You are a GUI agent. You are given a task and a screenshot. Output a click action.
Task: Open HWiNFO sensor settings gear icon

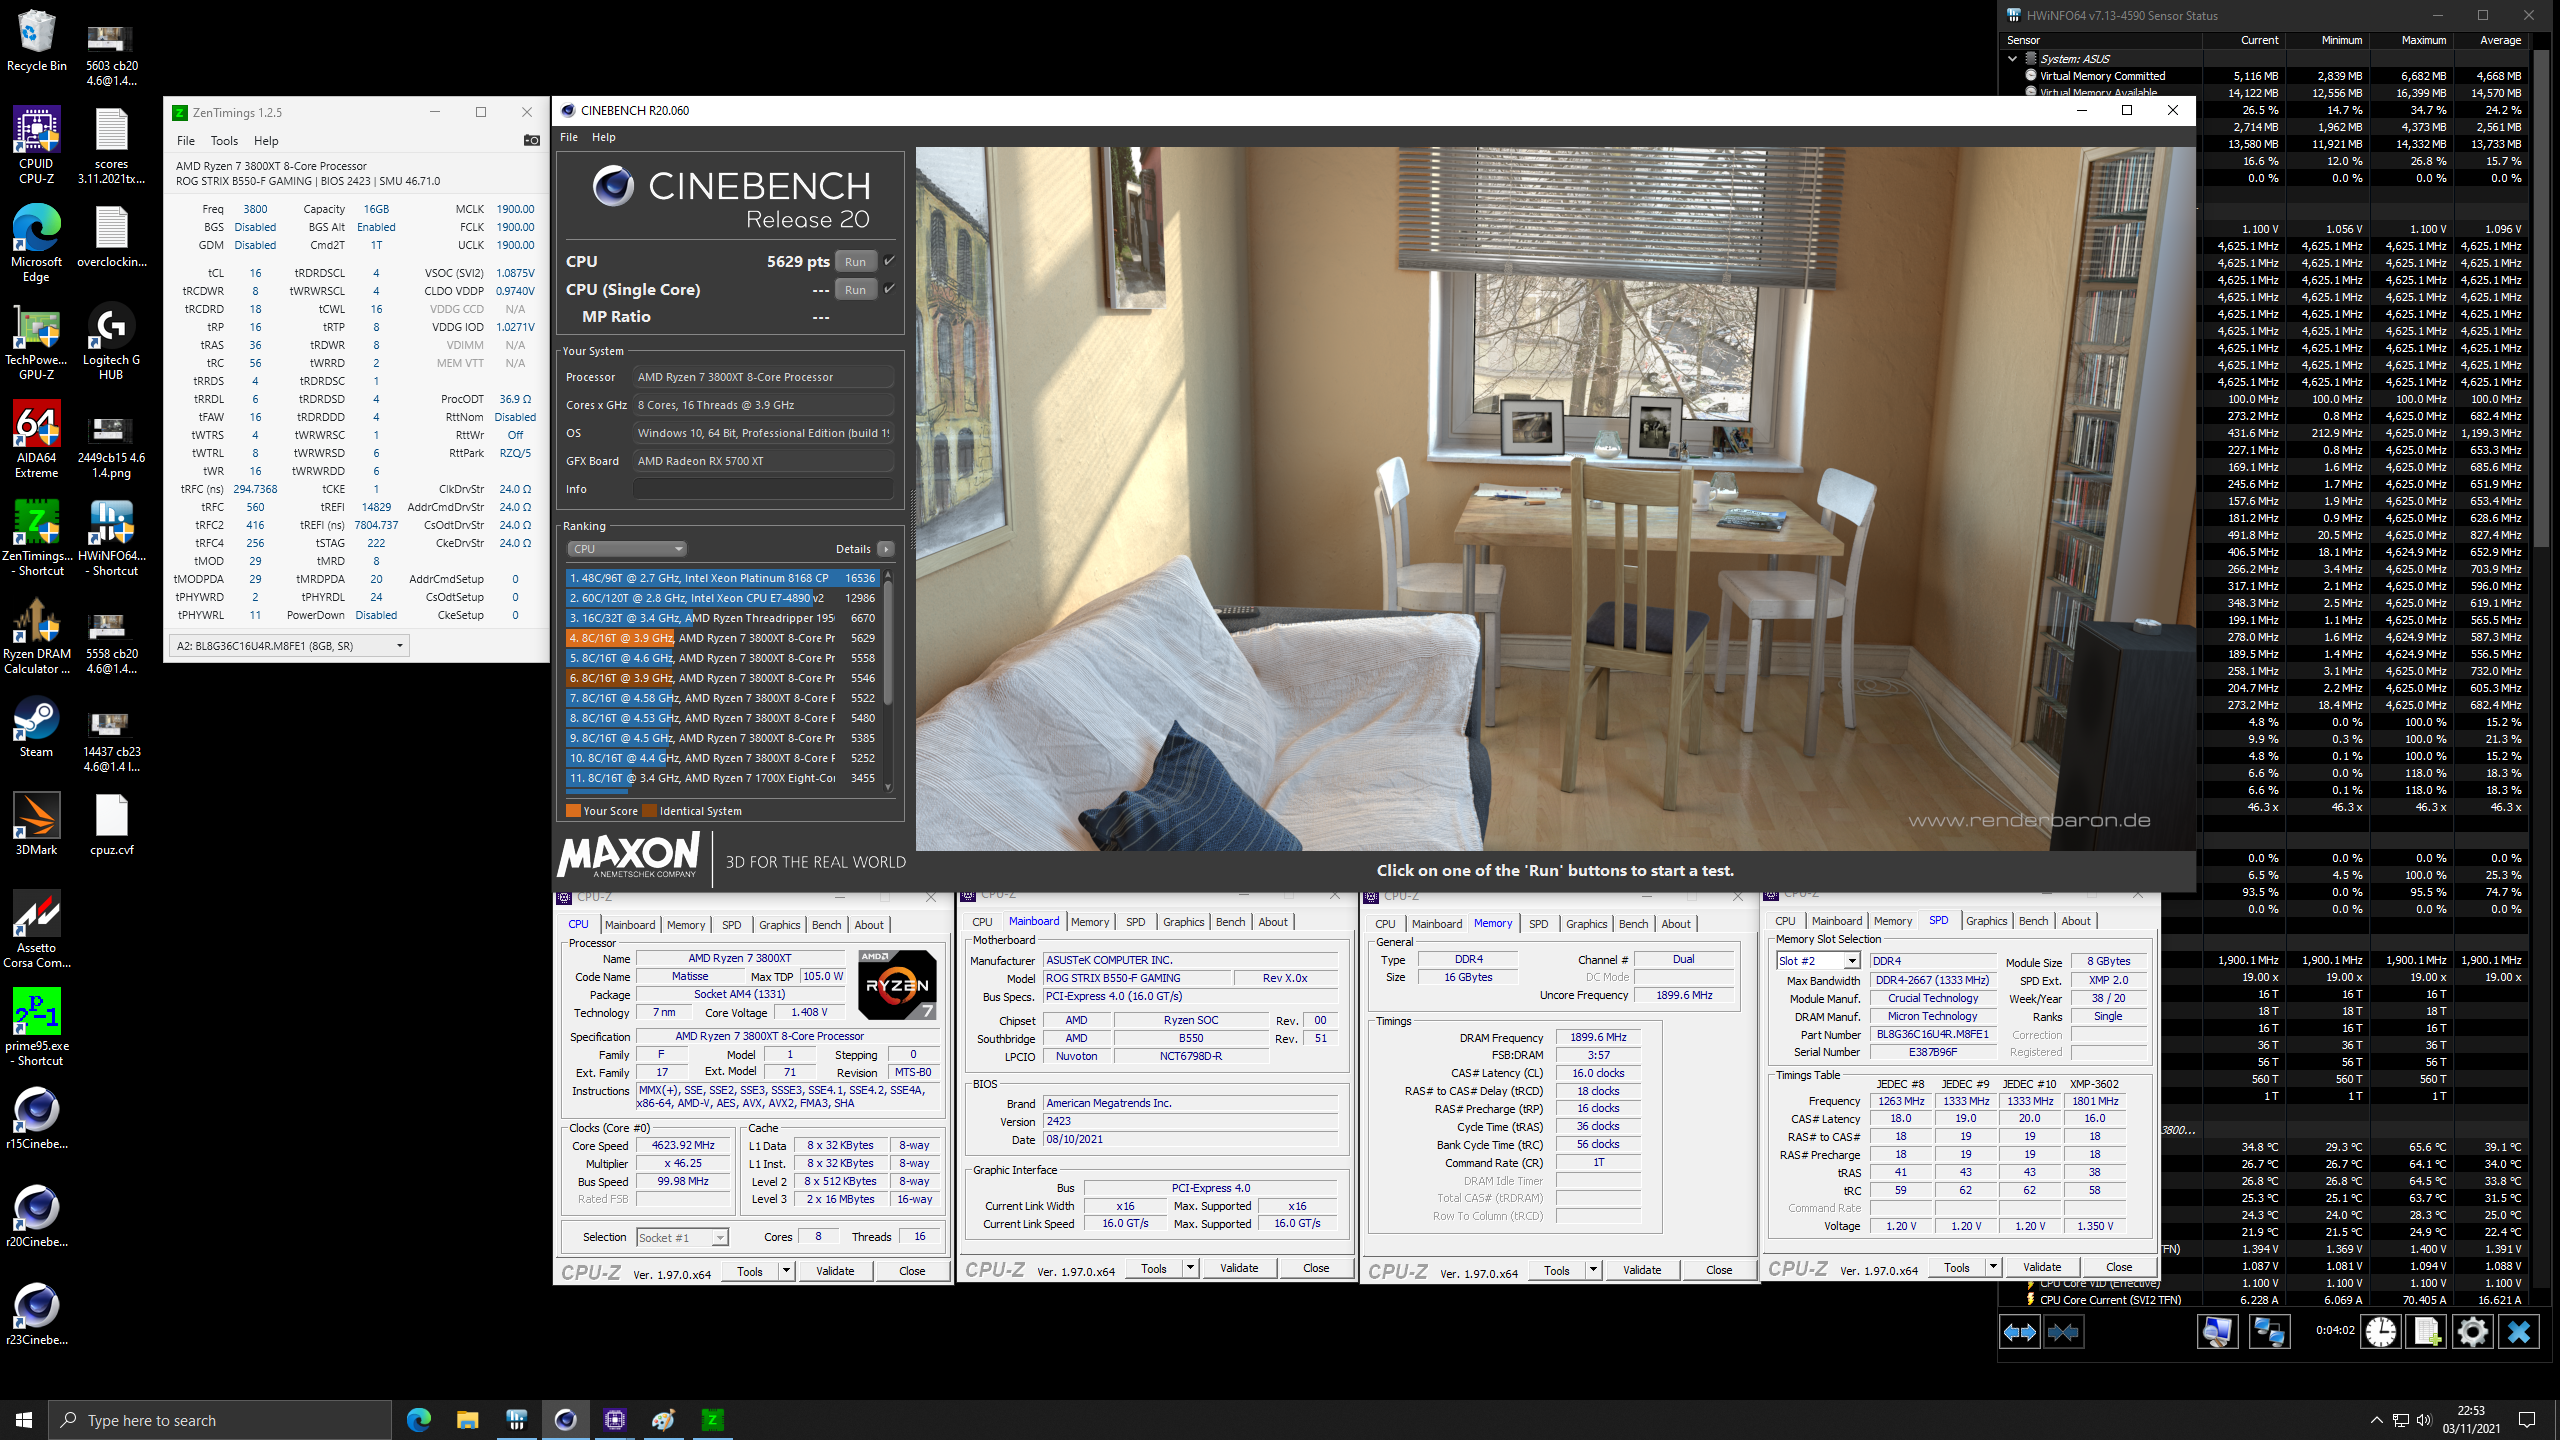pyautogui.click(x=2472, y=1332)
